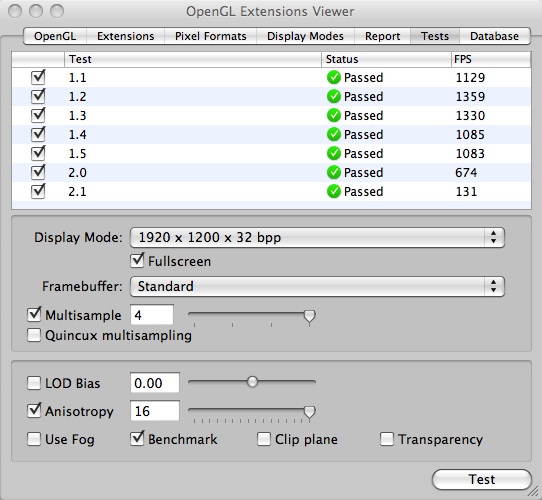Image resolution: width=542 pixels, height=500 pixels.
Task: Open the Display Modes tab
Action: pyautogui.click(x=305, y=36)
